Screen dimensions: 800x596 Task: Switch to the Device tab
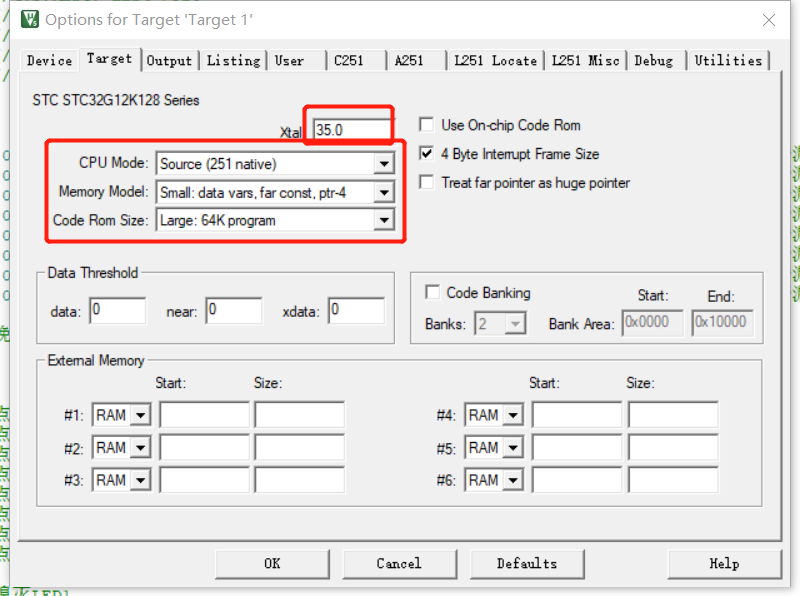pyautogui.click(x=49, y=61)
